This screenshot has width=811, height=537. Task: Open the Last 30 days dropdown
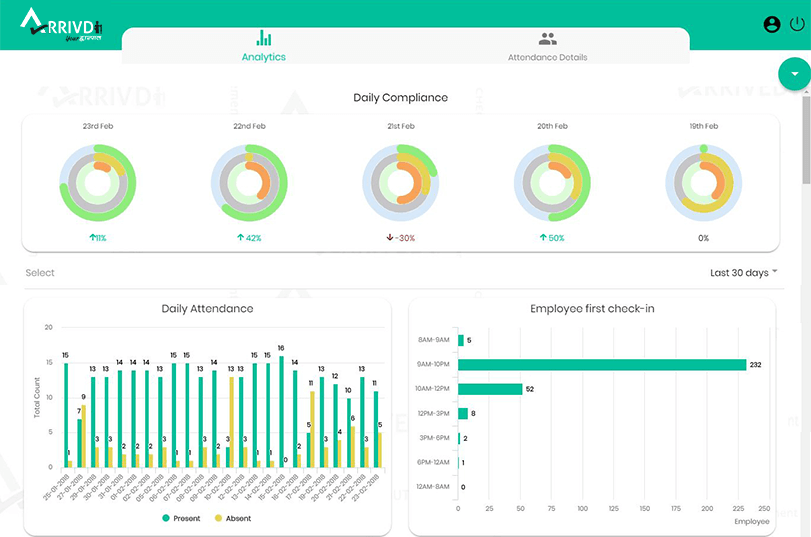click(x=743, y=273)
